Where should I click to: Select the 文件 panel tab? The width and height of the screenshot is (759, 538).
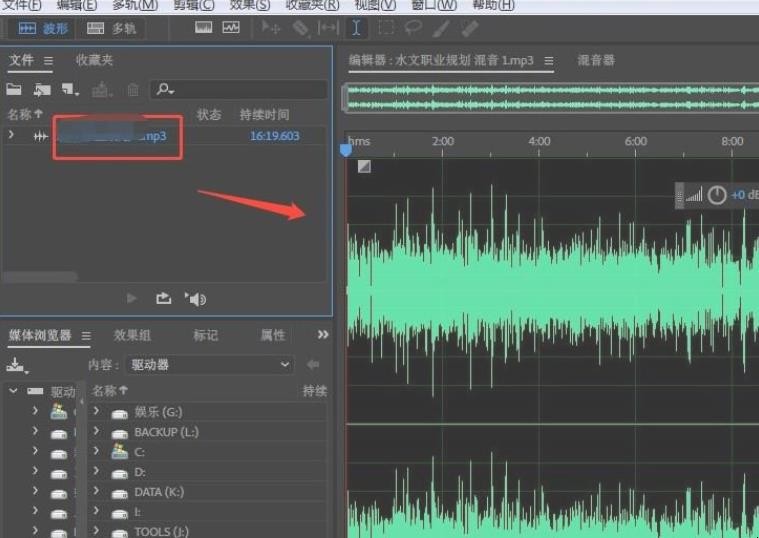pos(21,60)
